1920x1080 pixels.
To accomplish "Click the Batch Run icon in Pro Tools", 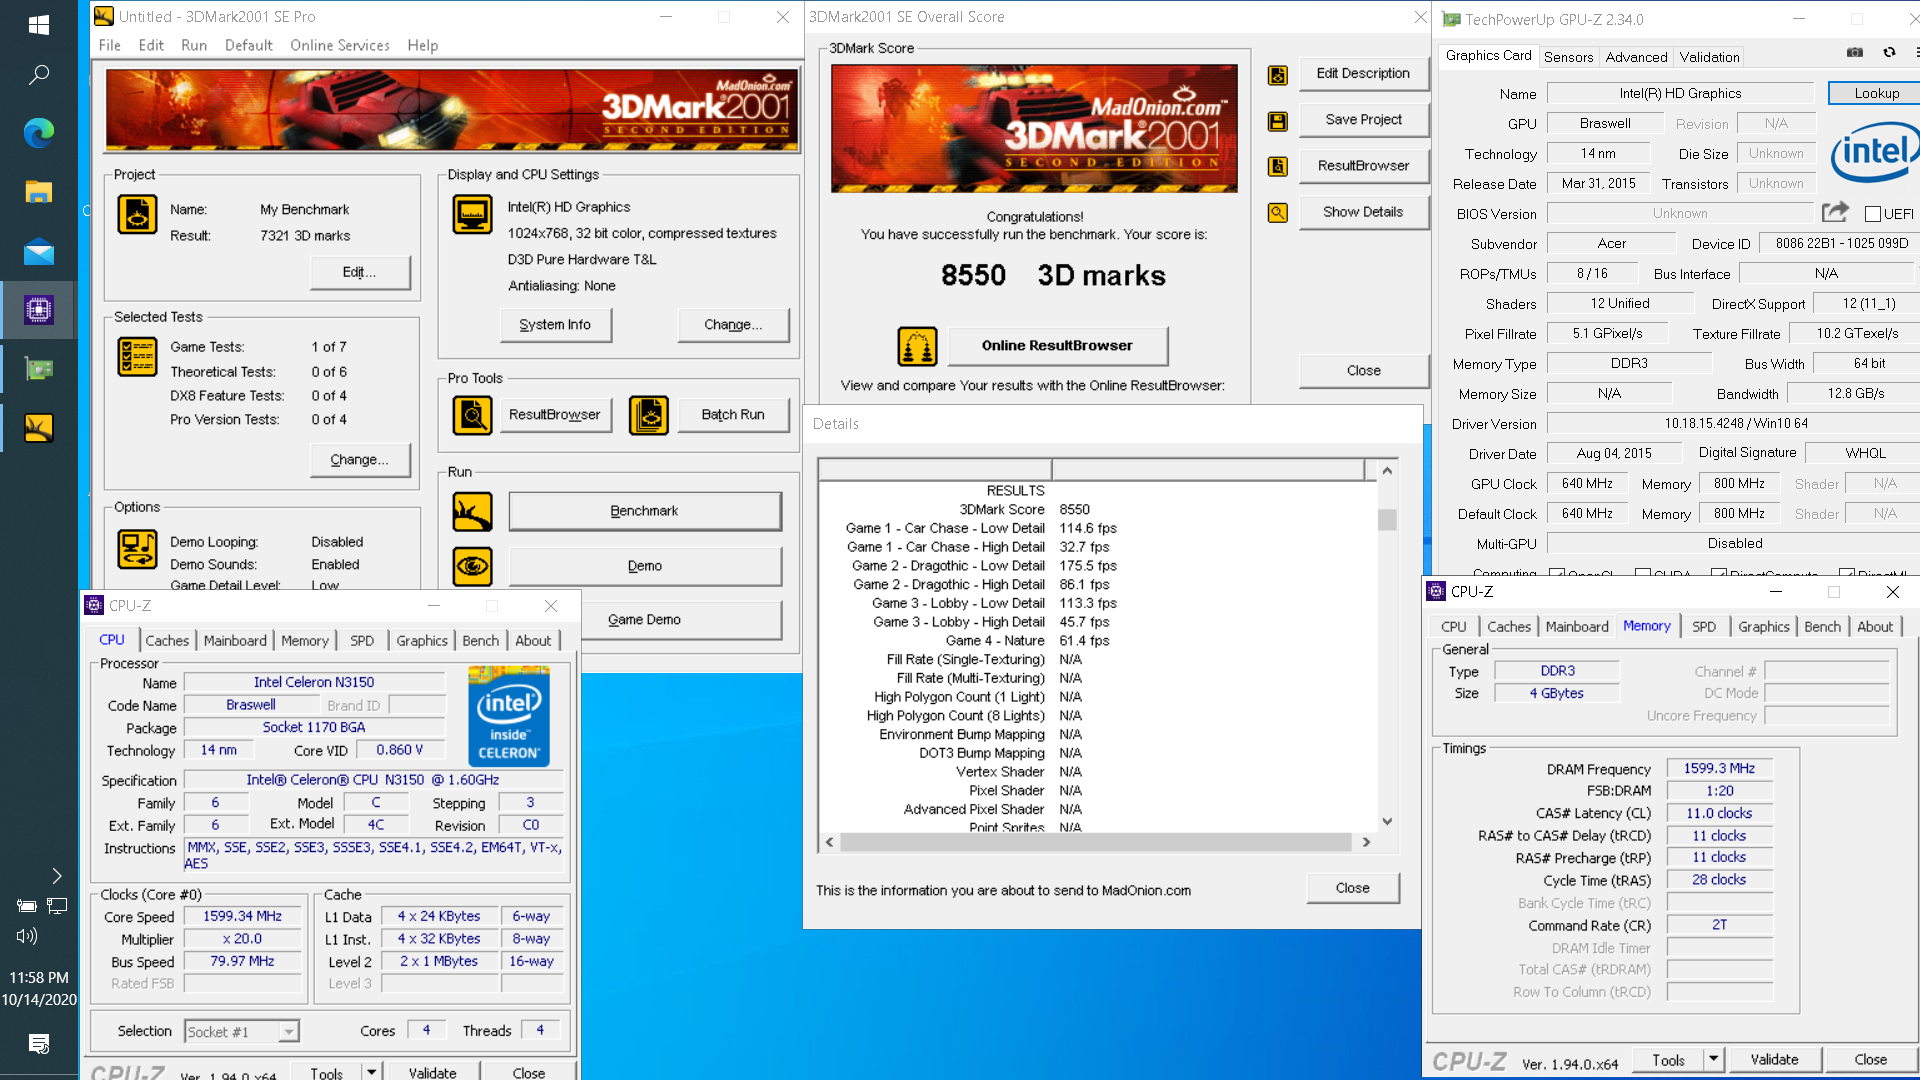I will [x=648, y=415].
